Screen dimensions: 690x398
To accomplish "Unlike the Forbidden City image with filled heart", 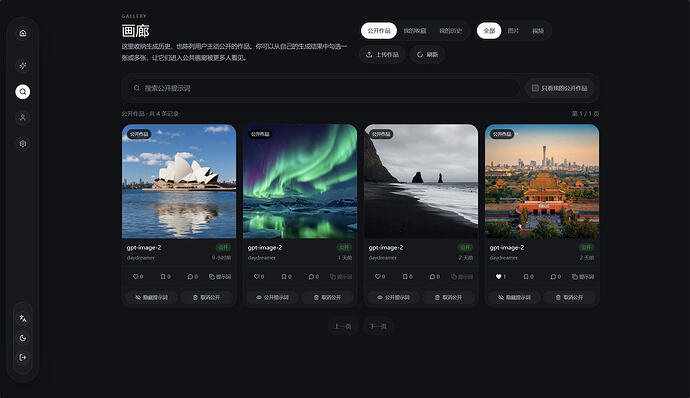I will pos(501,276).
